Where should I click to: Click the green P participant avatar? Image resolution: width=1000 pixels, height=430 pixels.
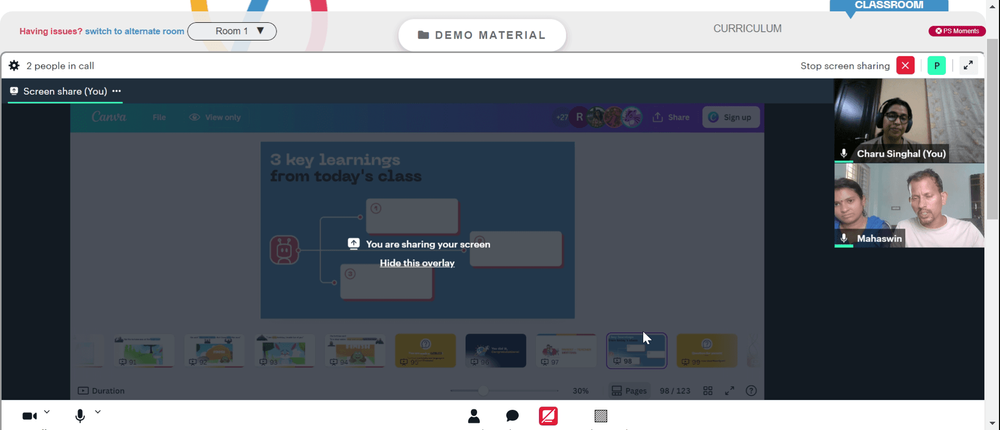tap(936, 66)
